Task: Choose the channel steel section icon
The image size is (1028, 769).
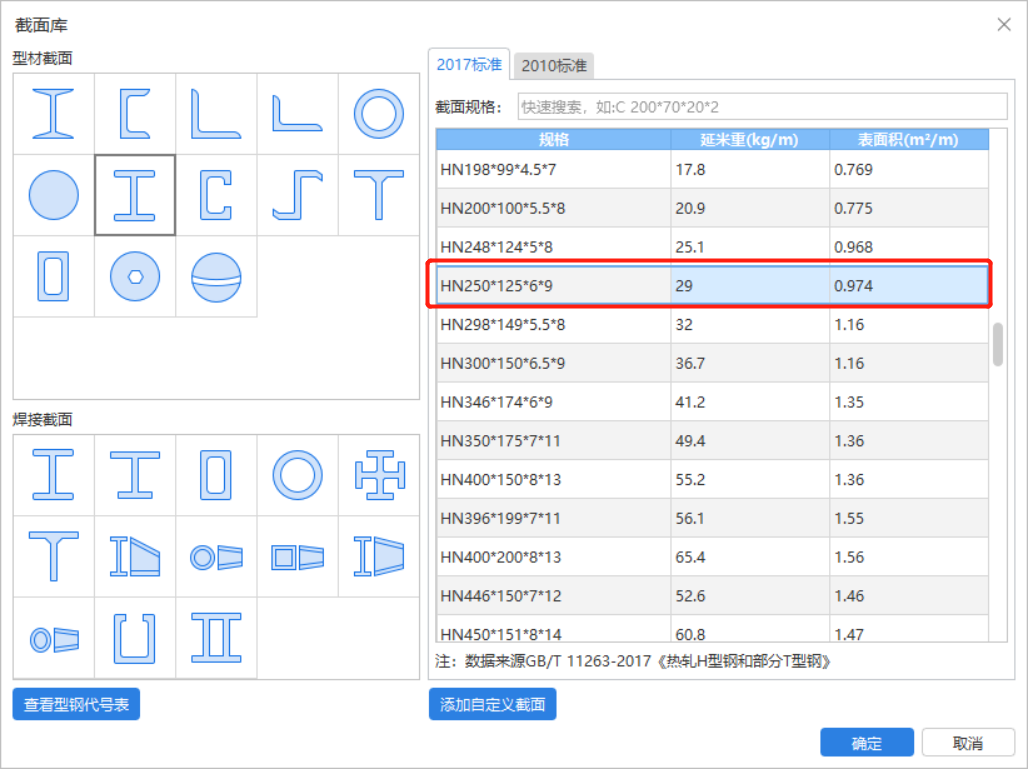Action: tap(135, 113)
